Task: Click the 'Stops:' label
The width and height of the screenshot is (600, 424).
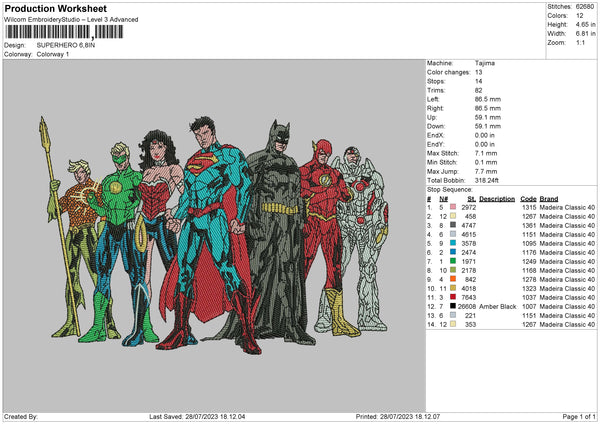Action: coord(436,81)
